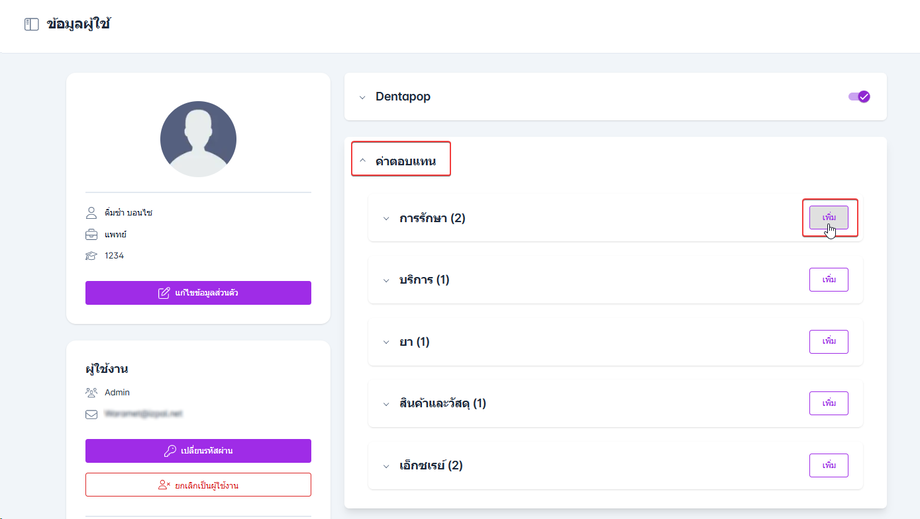Expand the การรักษา (2) row
Viewport: 920px width, 519px height.
click(x=387, y=219)
